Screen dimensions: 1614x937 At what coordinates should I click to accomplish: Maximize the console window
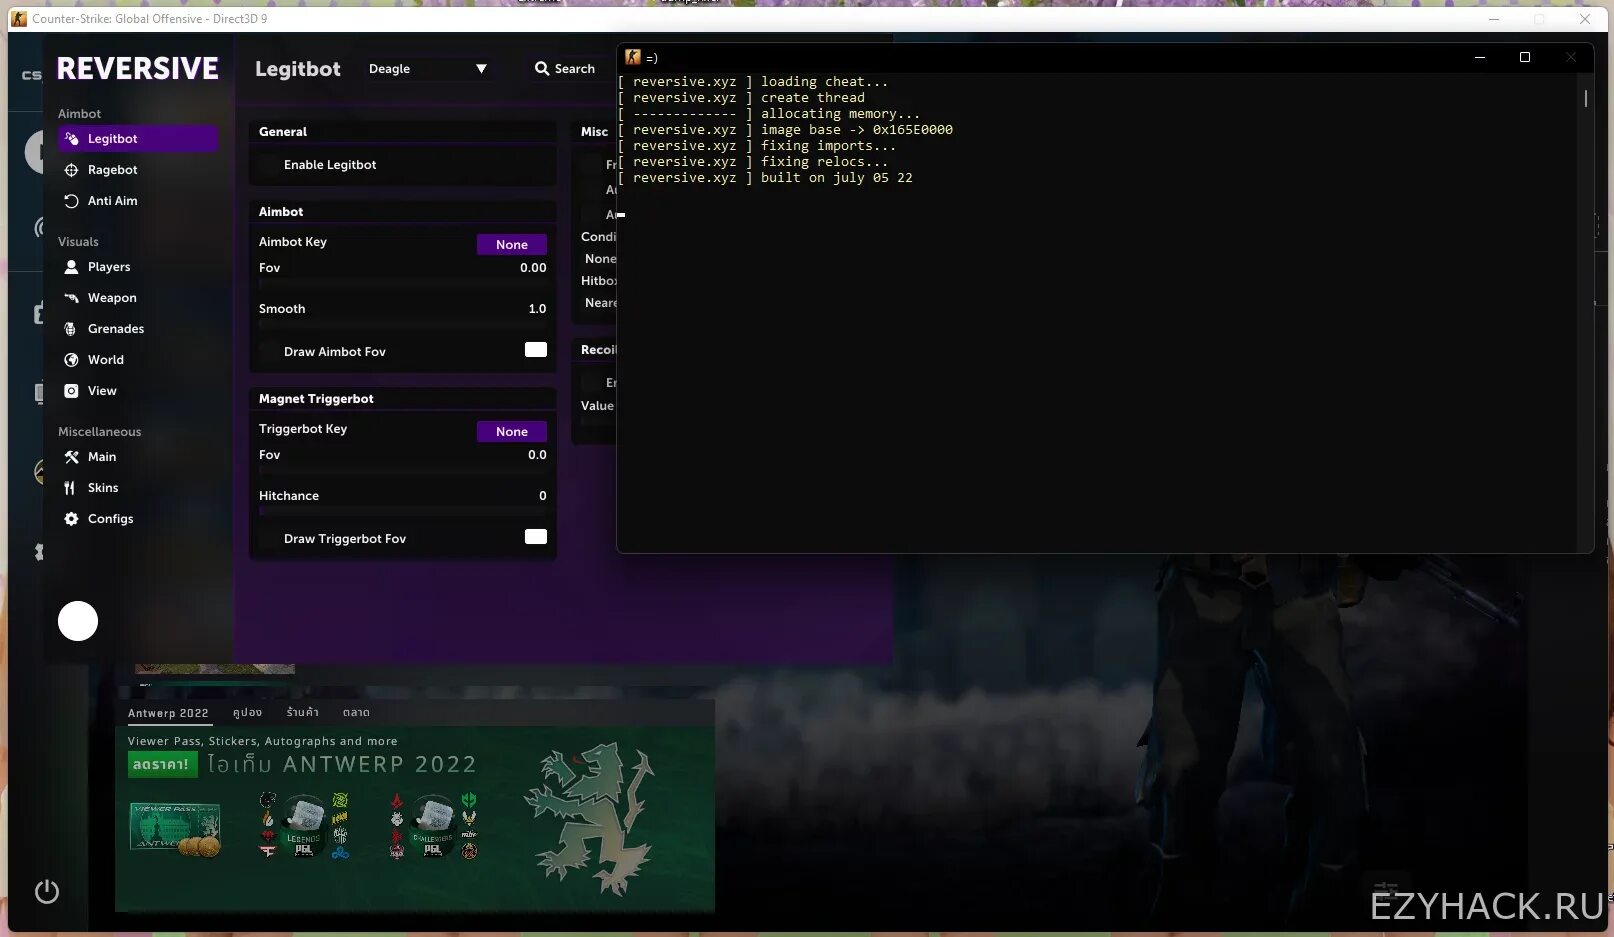click(x=1525, y=57)
